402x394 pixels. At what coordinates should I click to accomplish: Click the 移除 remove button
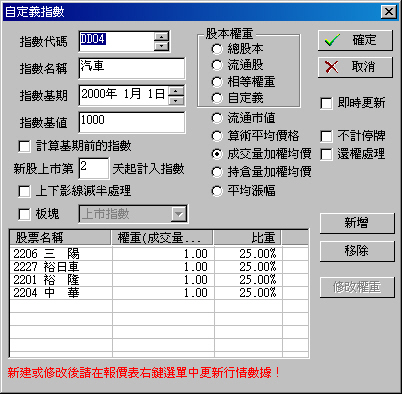click(x=357, y=251)
